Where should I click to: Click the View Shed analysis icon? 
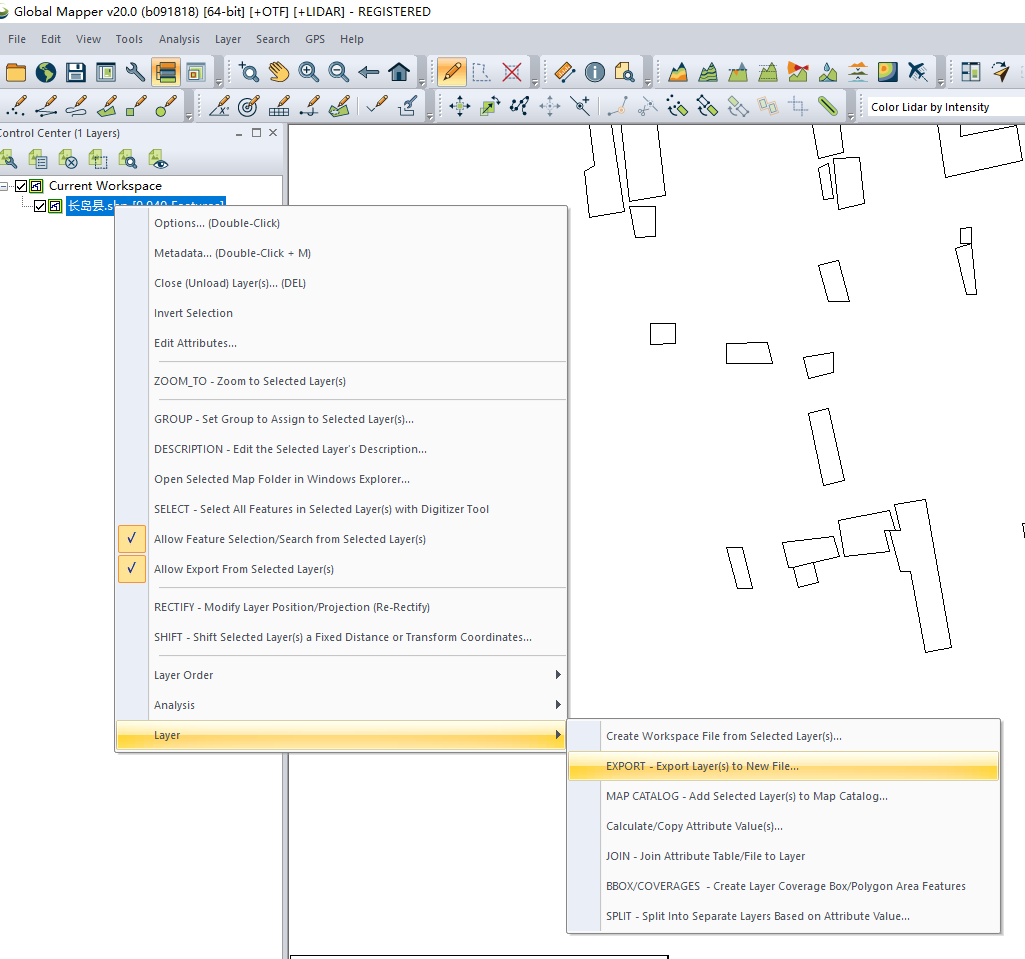click(798, 72)
